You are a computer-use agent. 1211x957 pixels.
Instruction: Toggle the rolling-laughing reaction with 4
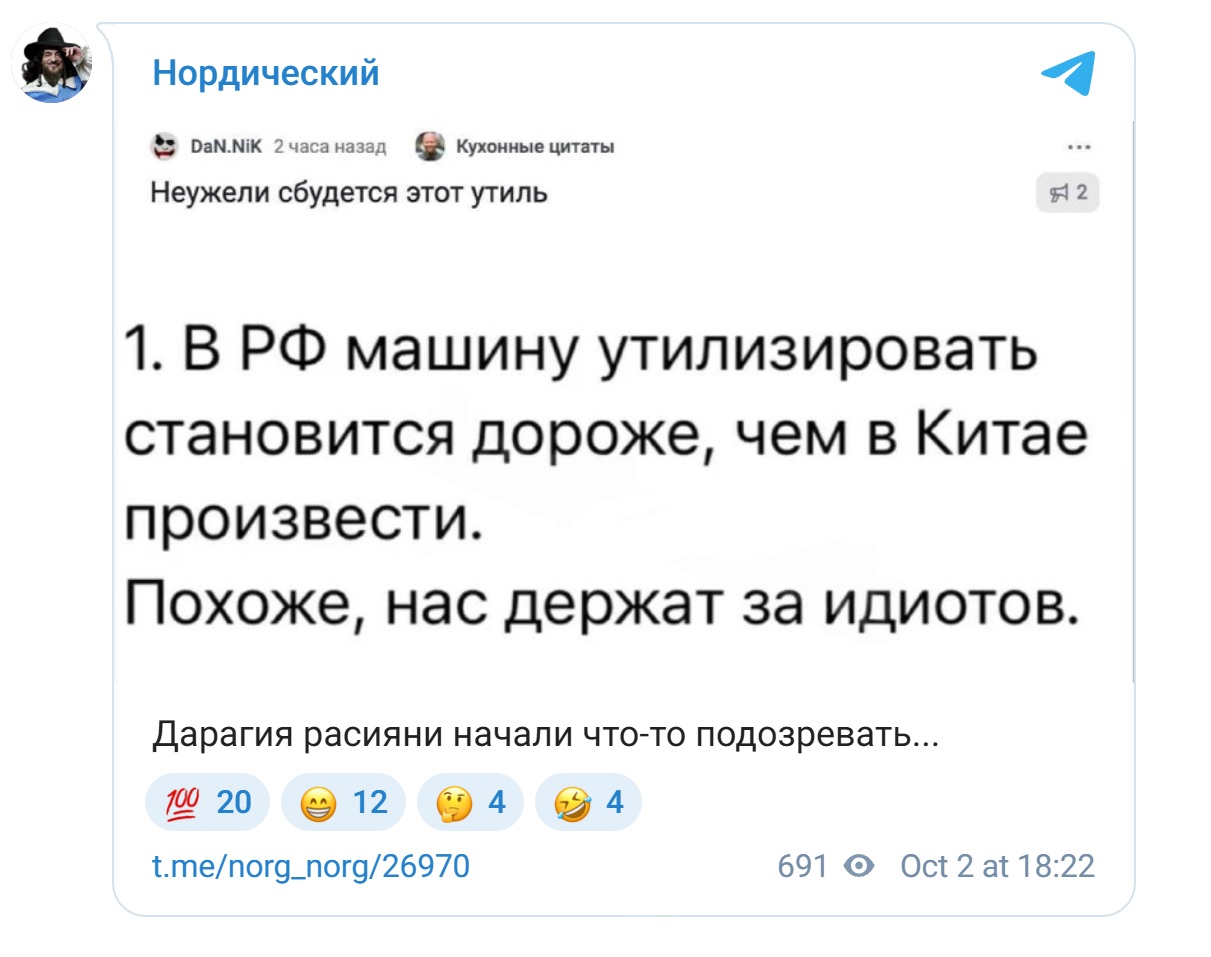[x=588, y=802]
